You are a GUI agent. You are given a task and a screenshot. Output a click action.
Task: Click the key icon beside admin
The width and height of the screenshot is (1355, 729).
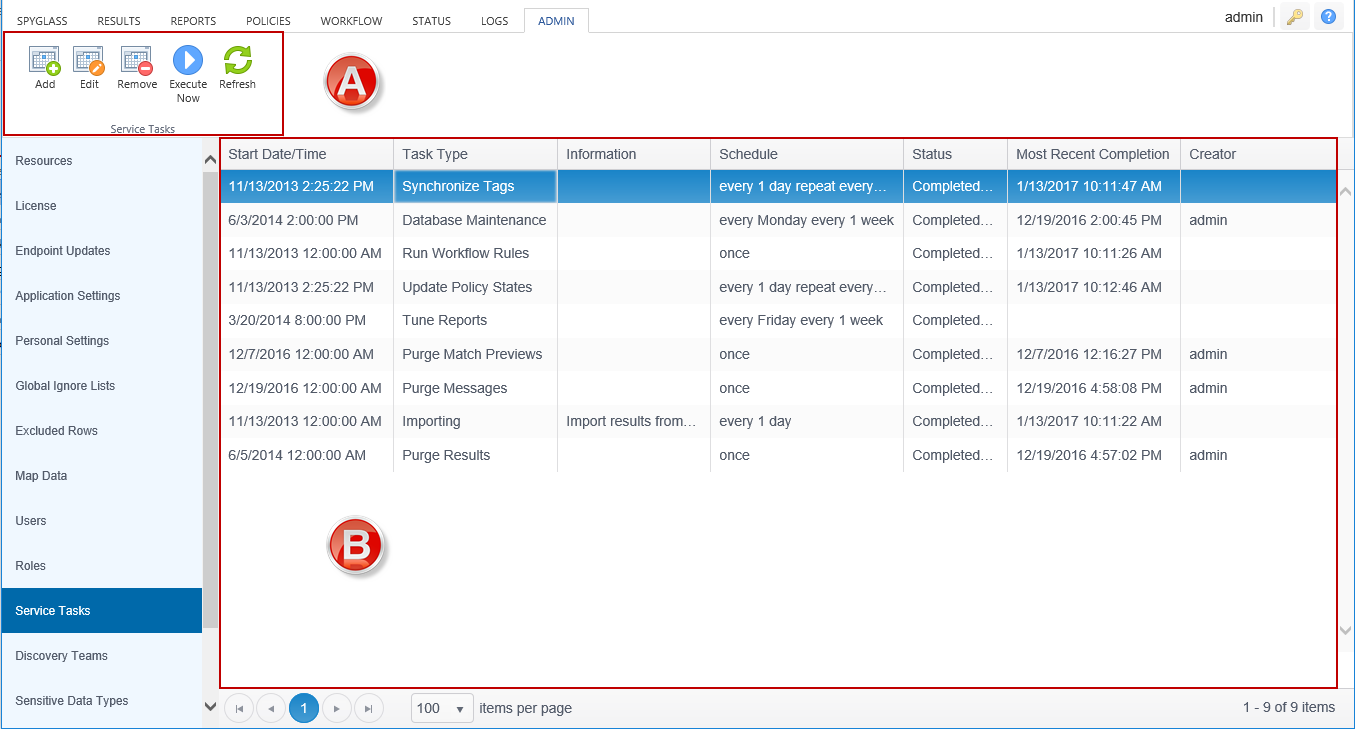click(1295, 17)
